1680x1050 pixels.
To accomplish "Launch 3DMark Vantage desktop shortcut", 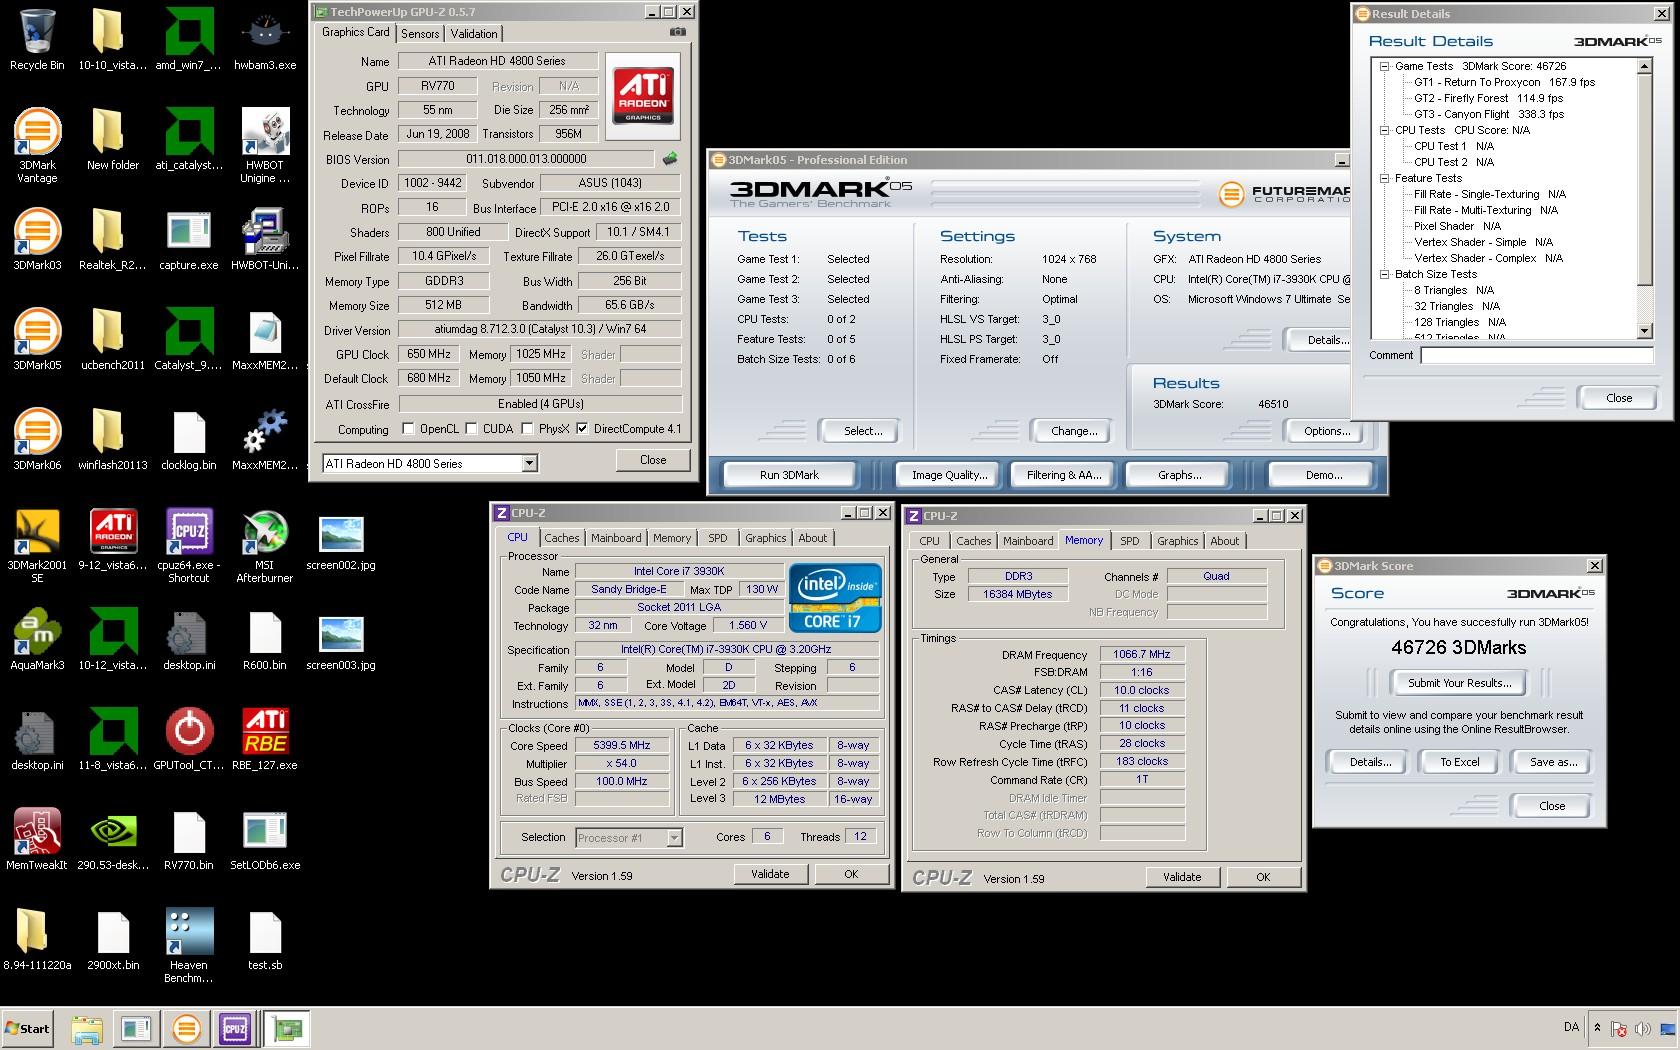I will pos(37,145).
